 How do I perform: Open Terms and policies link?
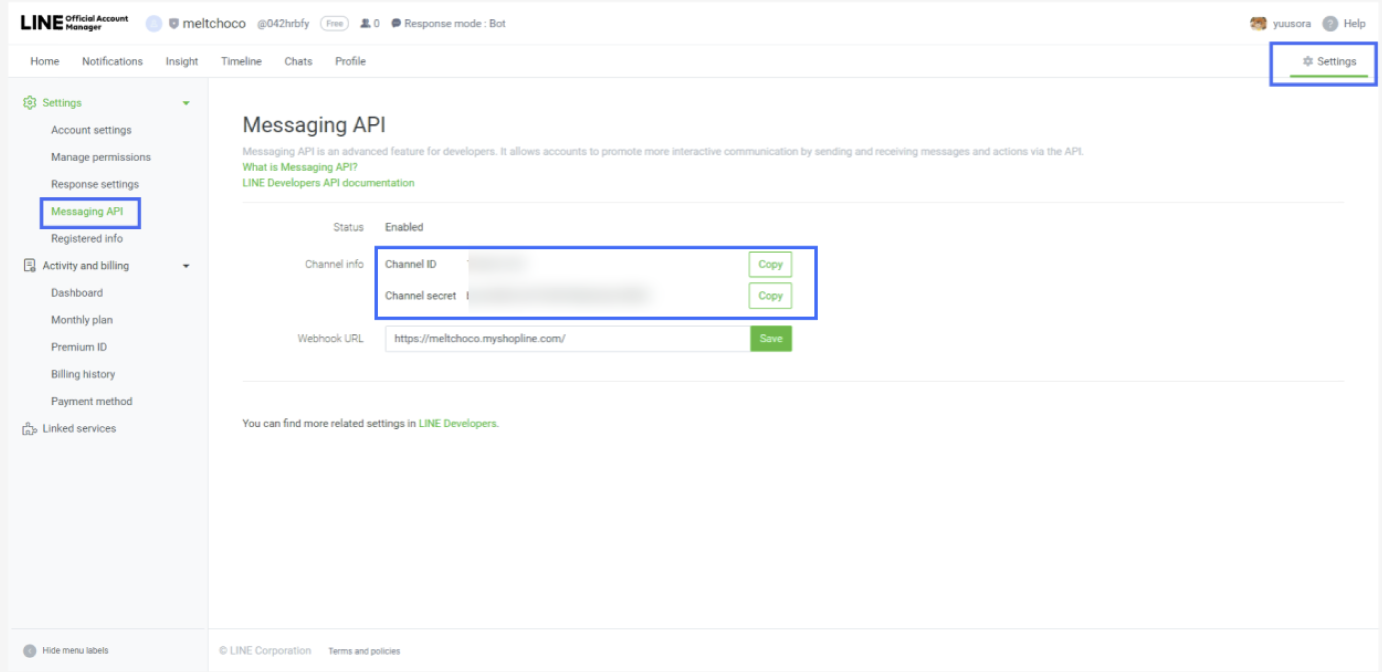point(364,651)
